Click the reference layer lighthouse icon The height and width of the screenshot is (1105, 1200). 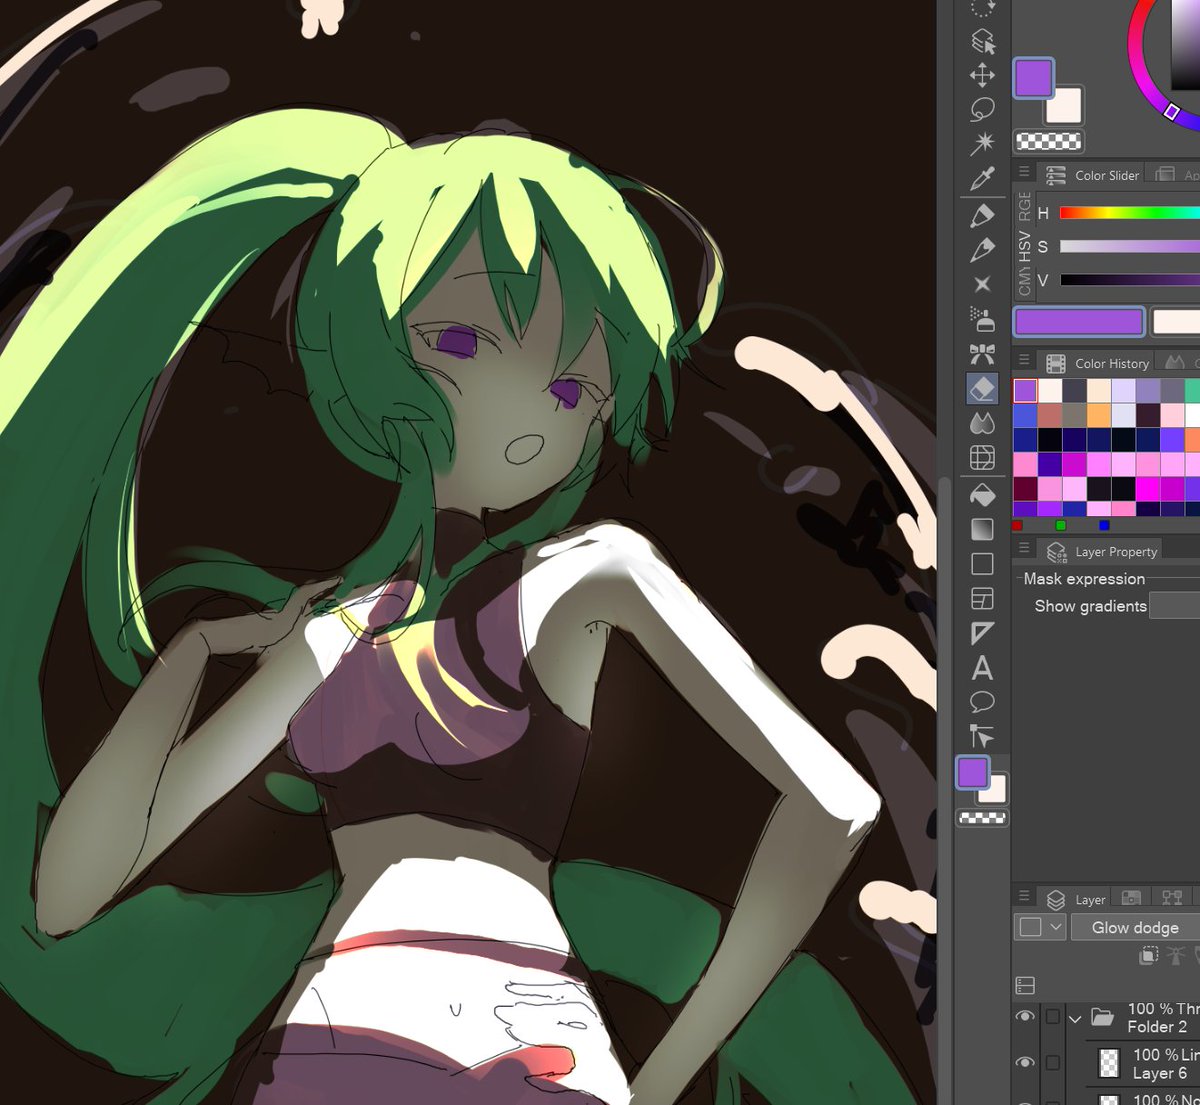click(x=1177, y=957)
